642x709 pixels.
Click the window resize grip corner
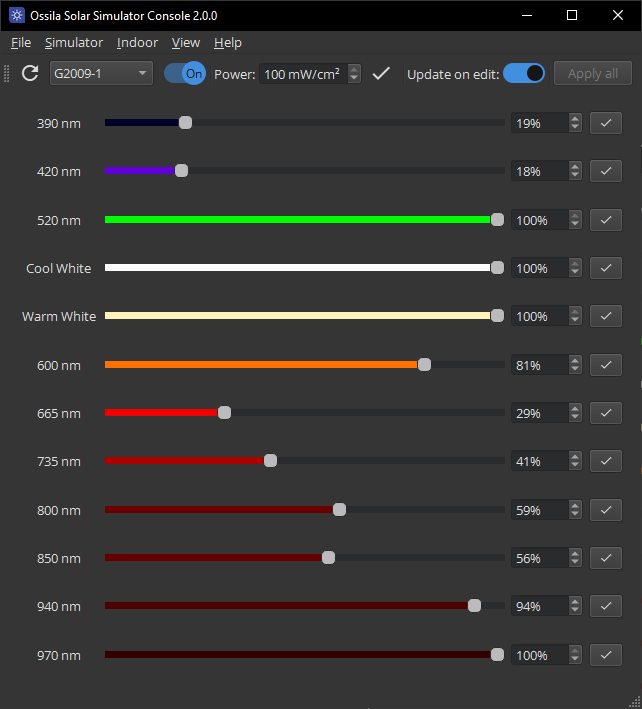coord(635,702)
